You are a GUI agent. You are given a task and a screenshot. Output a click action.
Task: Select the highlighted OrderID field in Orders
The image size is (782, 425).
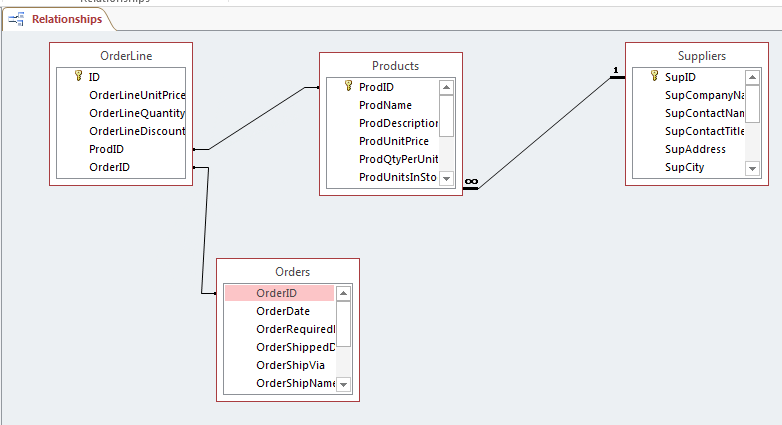(278, 293)
